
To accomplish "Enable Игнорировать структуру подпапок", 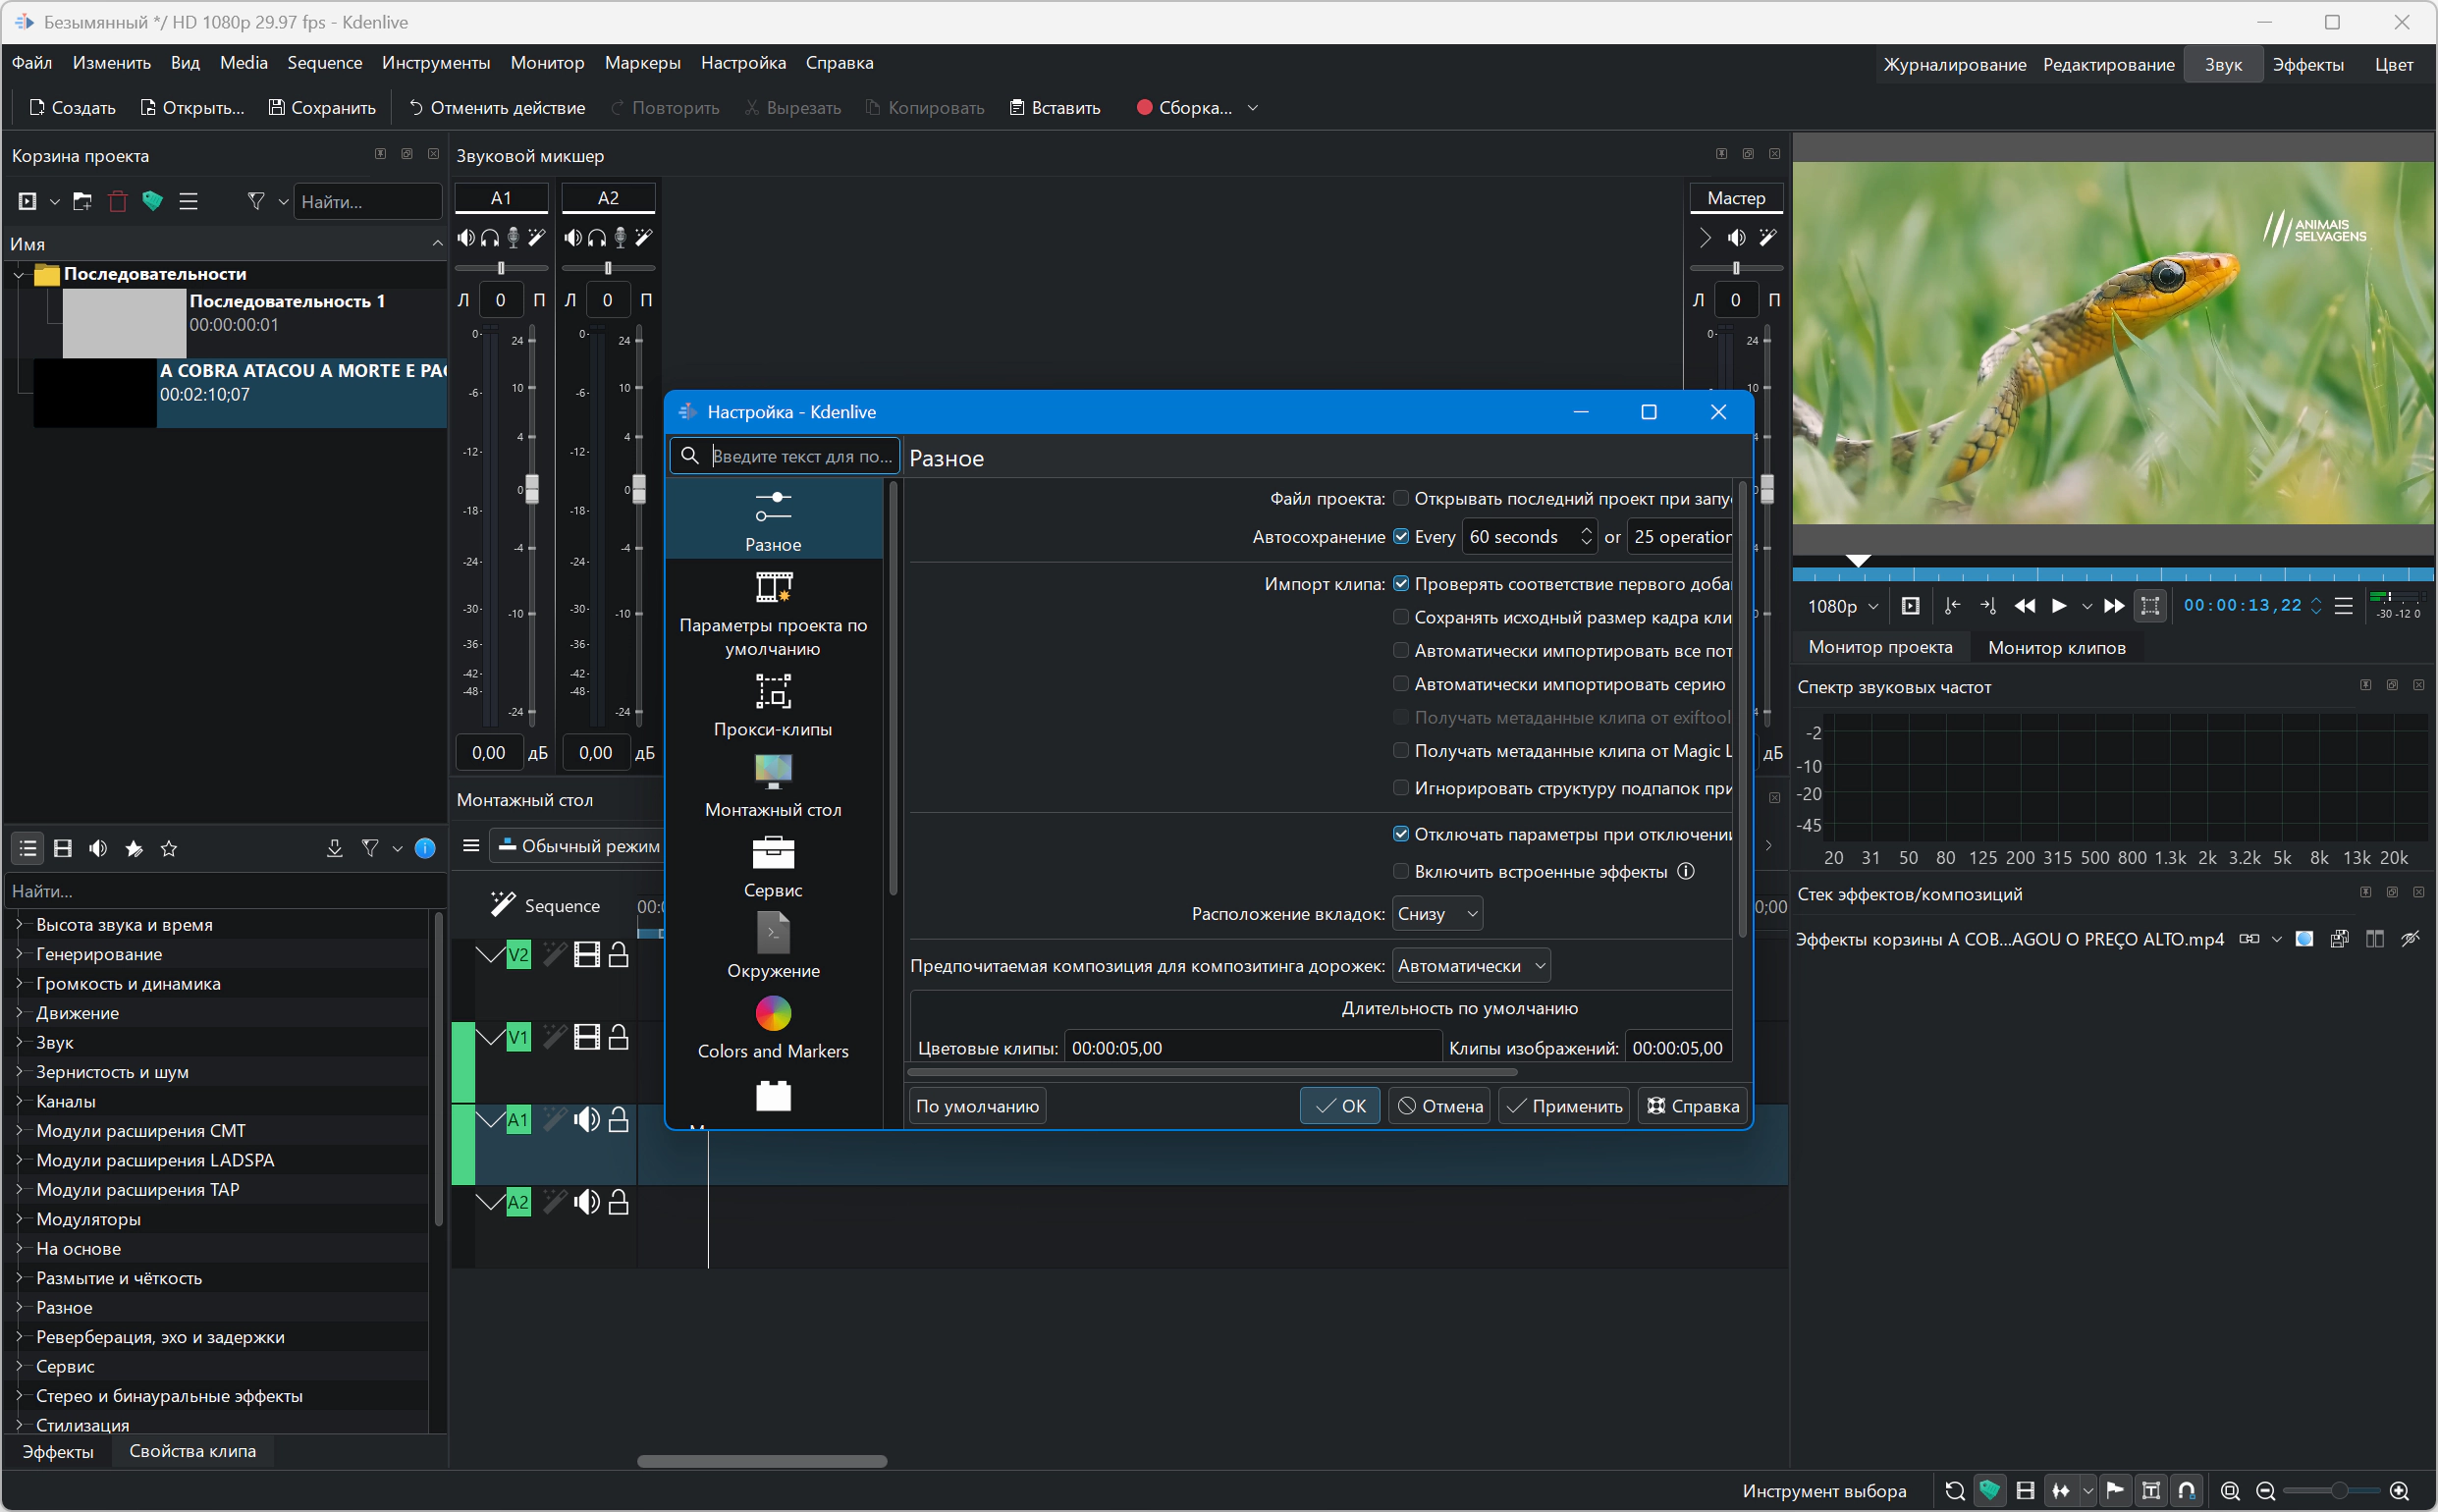I will coord(1401,788).
